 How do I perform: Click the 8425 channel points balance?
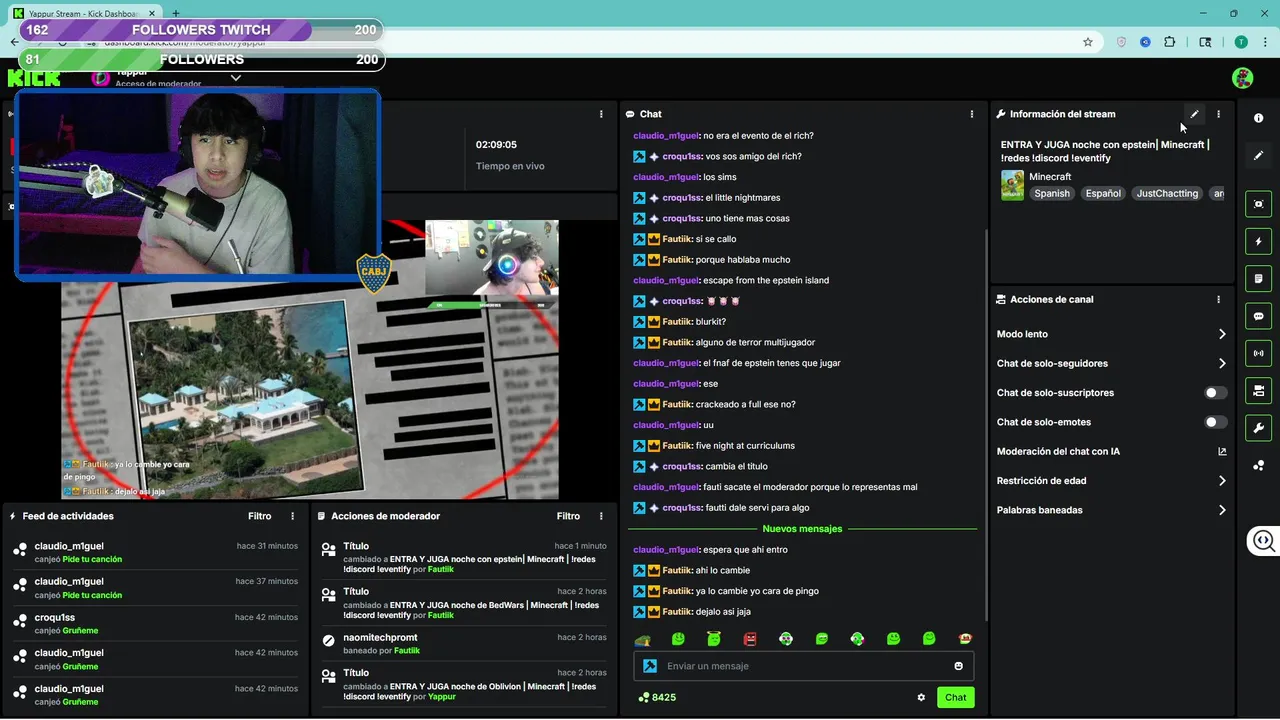click(656, 697)
